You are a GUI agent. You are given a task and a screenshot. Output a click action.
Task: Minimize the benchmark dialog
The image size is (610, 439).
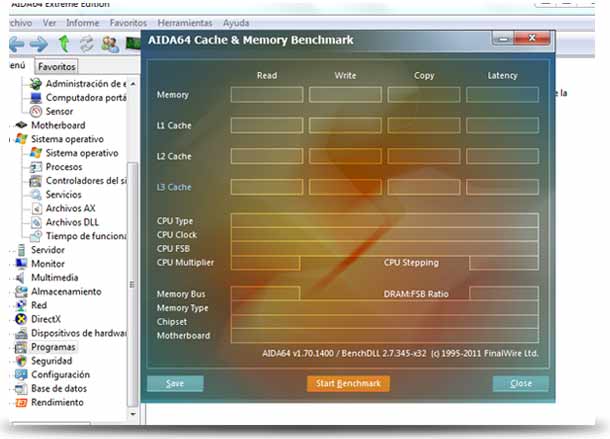[503, 39]
